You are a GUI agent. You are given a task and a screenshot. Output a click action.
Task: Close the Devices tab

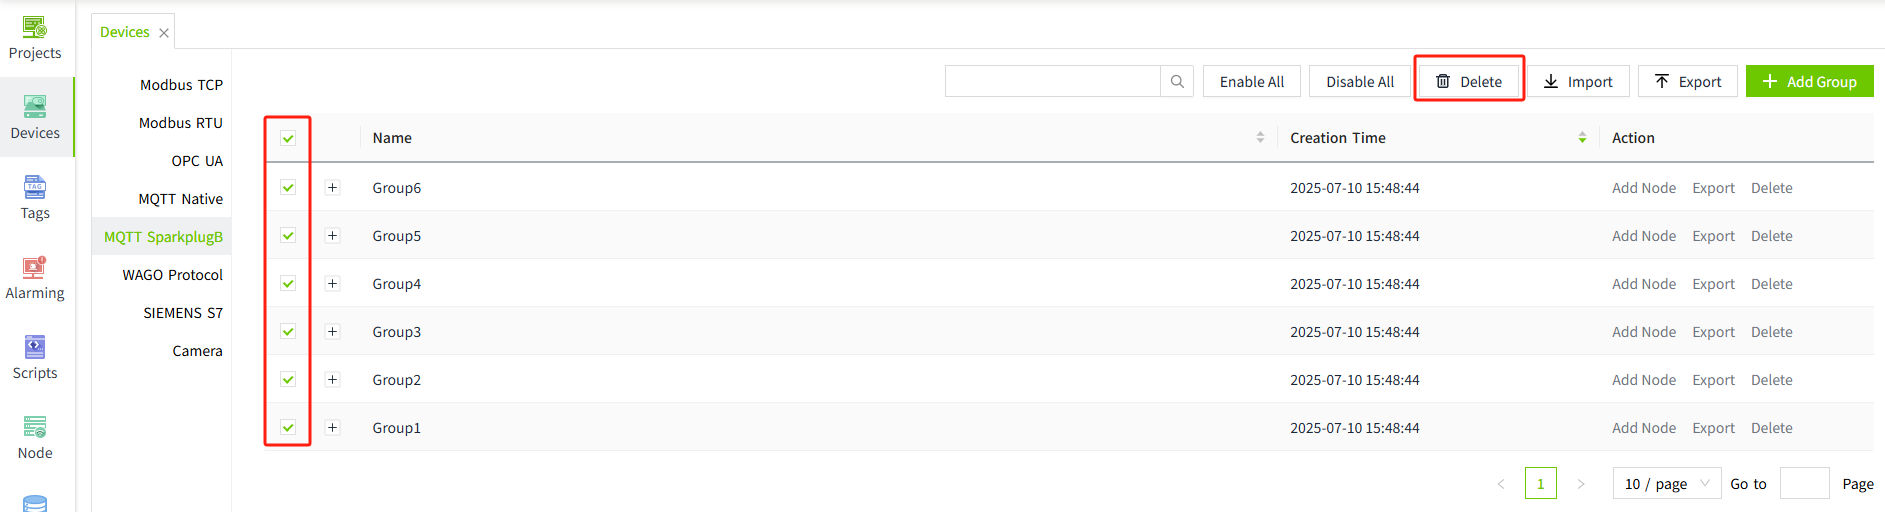pos(164,33)
